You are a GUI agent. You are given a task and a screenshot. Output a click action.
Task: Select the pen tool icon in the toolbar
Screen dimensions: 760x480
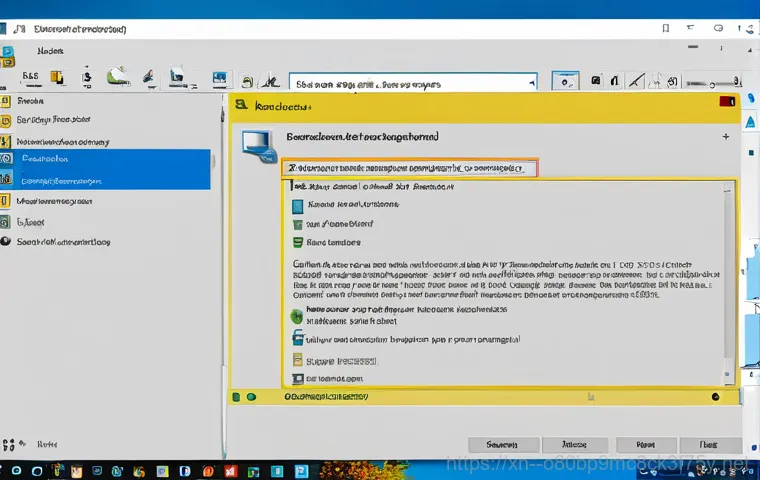149,78
